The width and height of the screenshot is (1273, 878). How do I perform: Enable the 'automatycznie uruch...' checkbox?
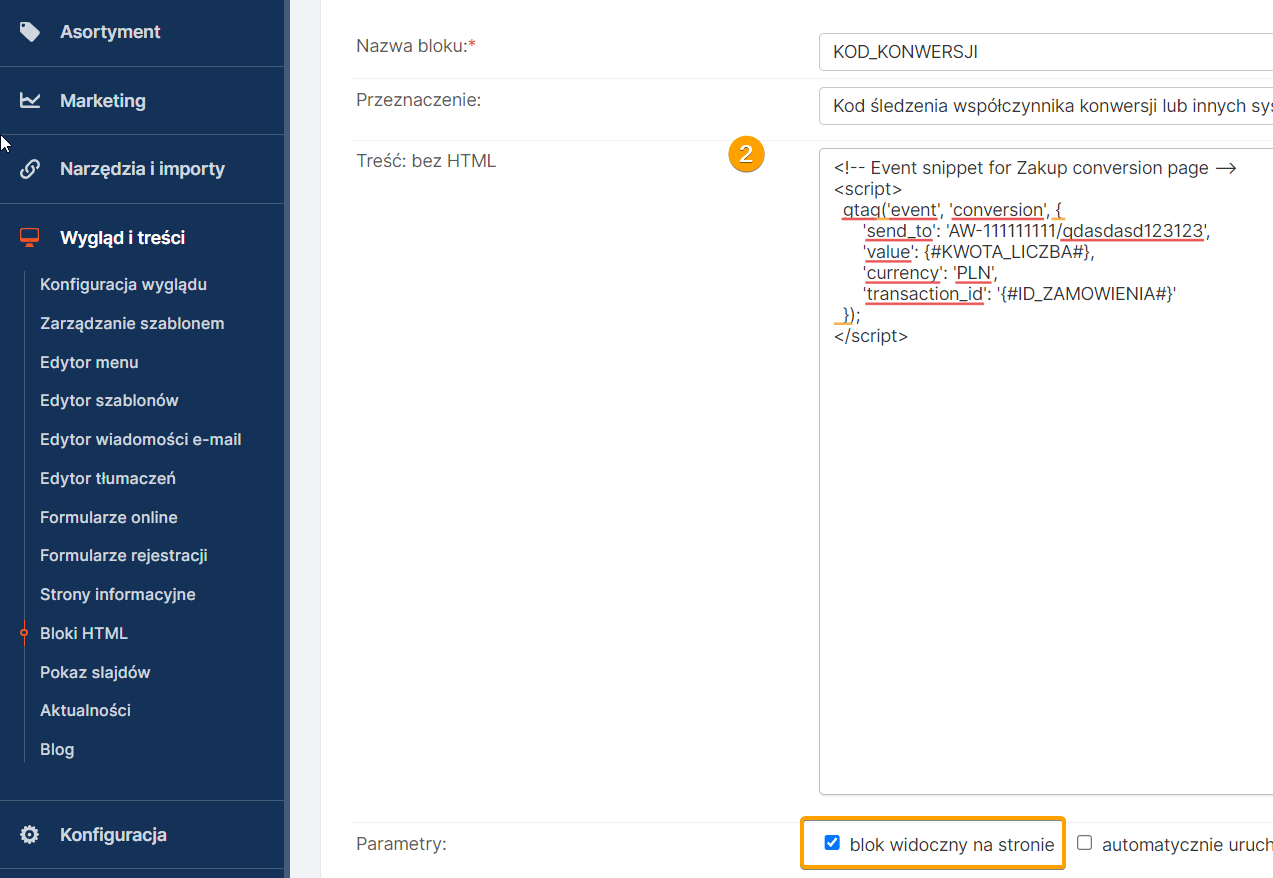[x=1085, y=843]
